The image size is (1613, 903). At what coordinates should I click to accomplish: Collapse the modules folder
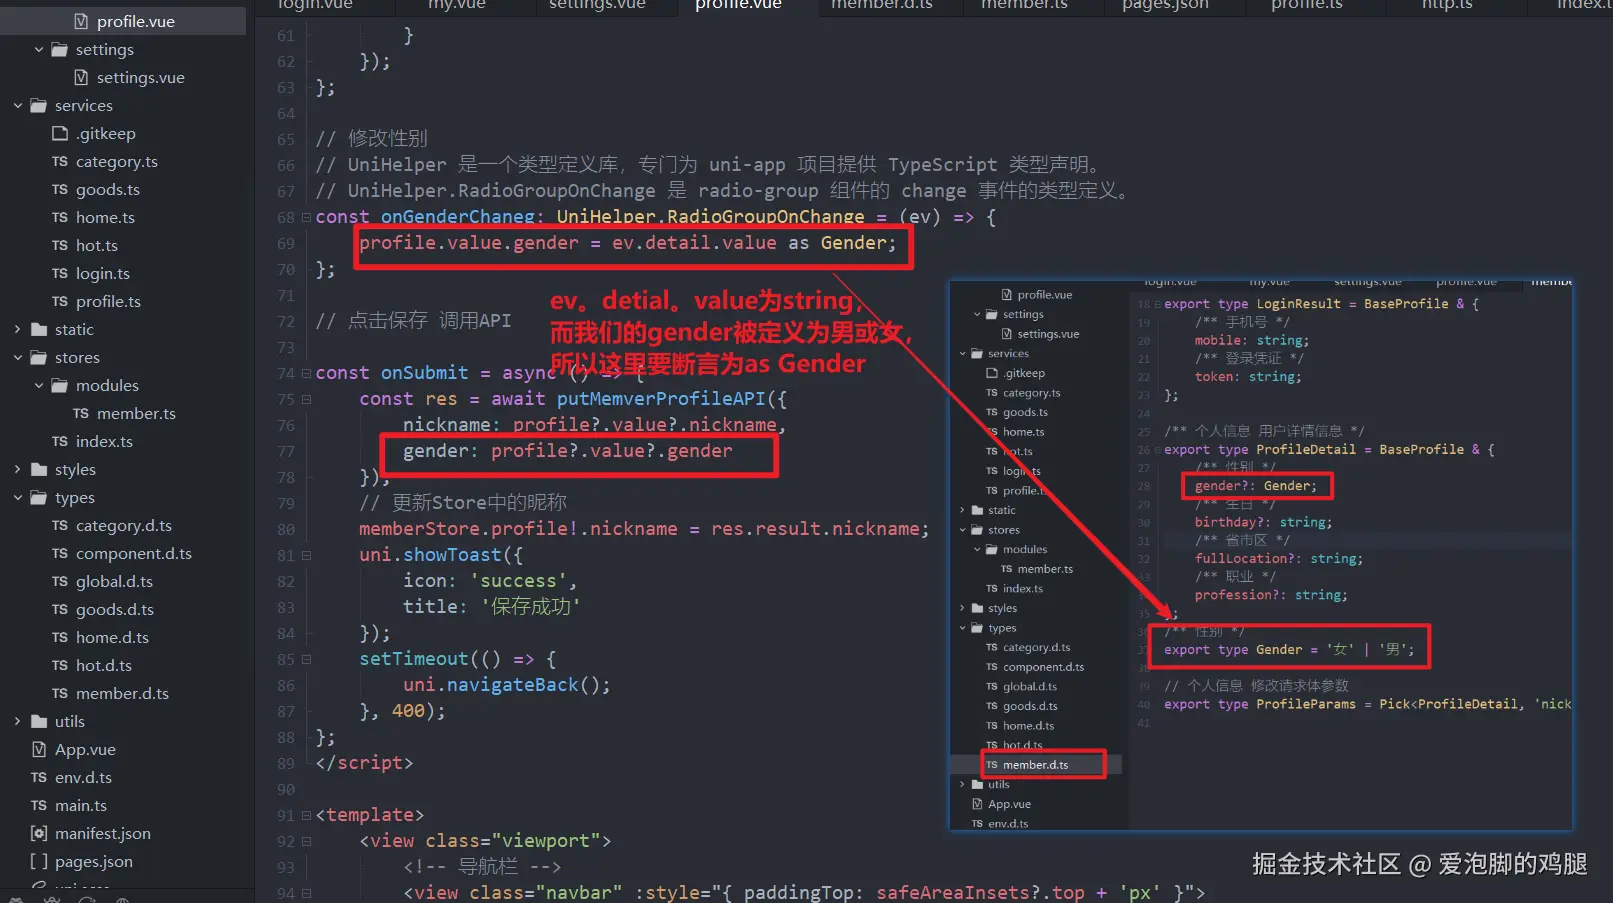39,385
